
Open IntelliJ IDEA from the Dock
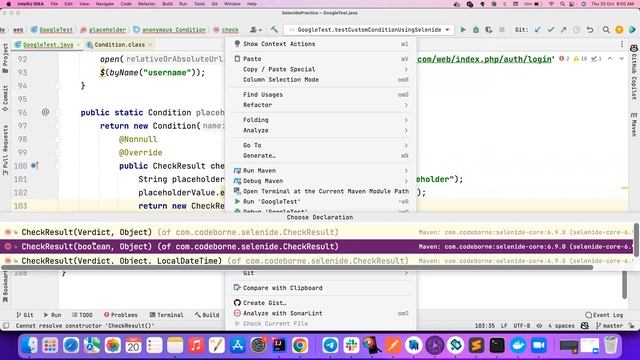tap(279, 345)
